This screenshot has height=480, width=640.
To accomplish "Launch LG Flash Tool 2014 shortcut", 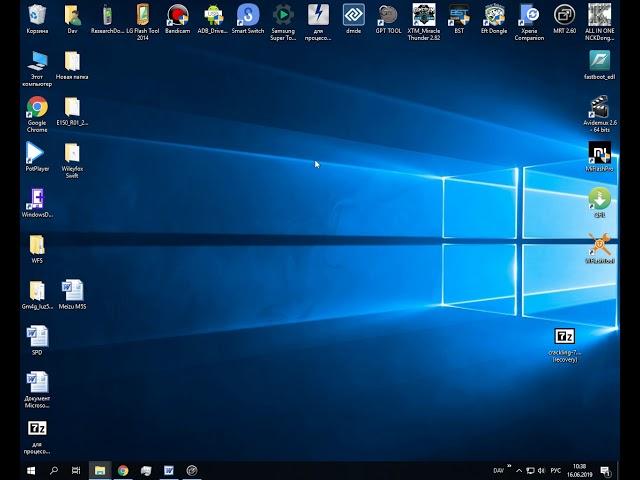I will pyautogui.click(x=142, y=22).
